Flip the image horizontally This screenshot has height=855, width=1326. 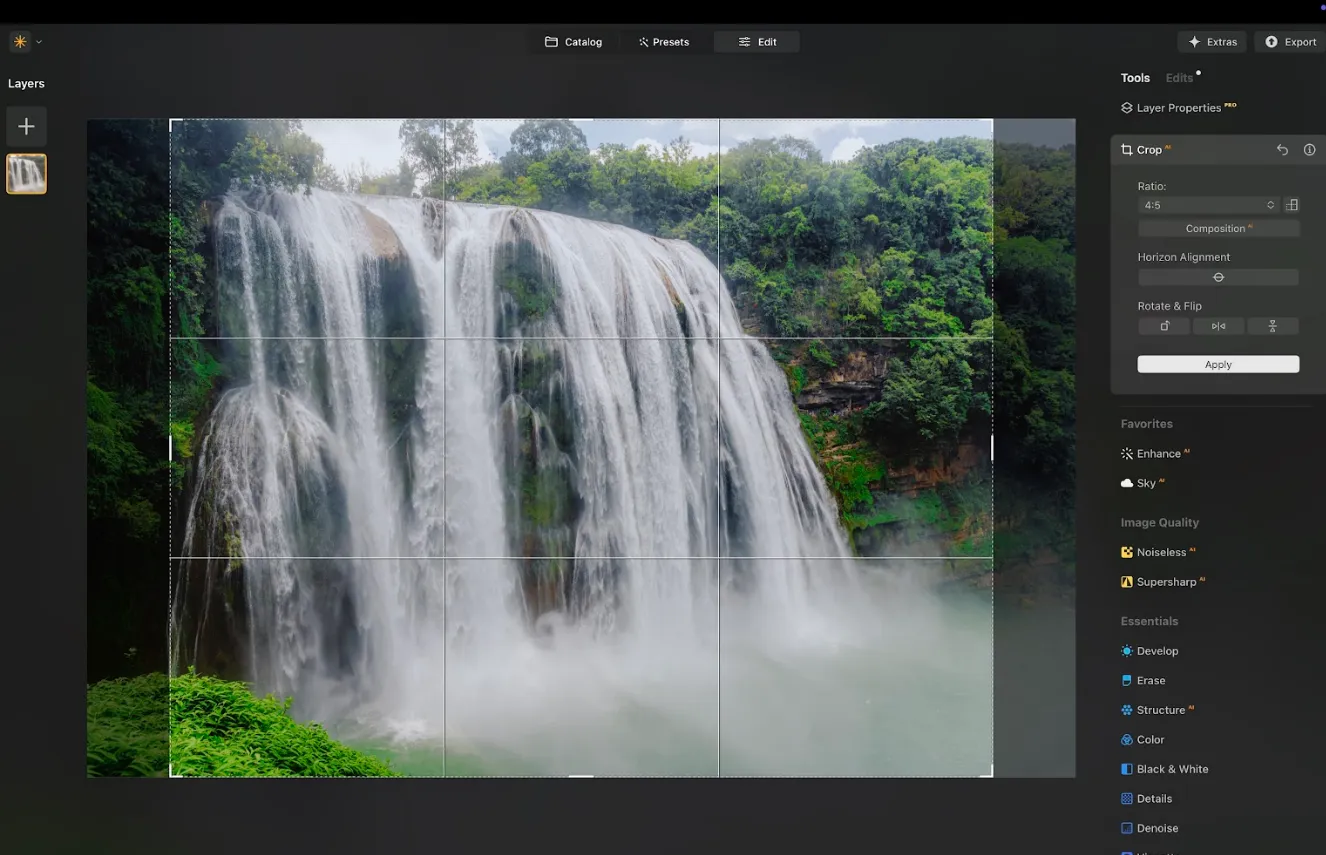point(1218,326)
